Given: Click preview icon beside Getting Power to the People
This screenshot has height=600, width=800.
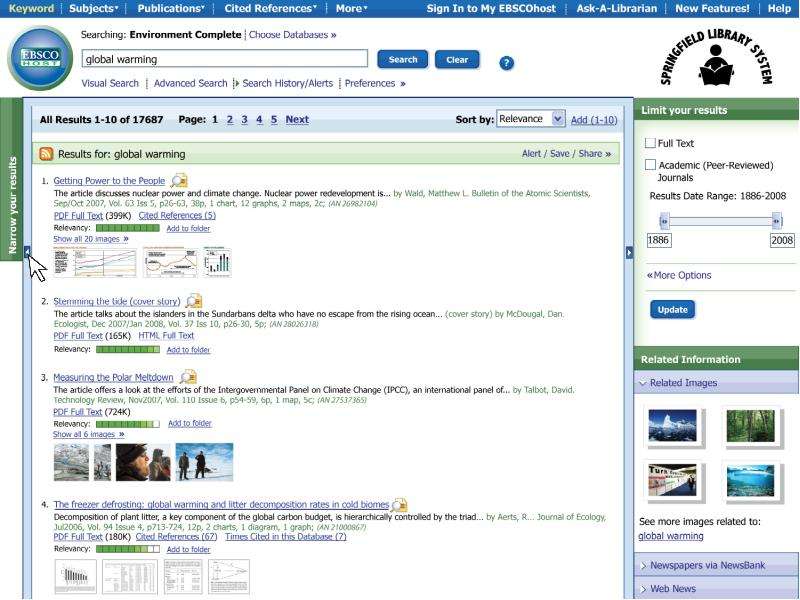Looking at the screenshot, I should click(179, 181).
